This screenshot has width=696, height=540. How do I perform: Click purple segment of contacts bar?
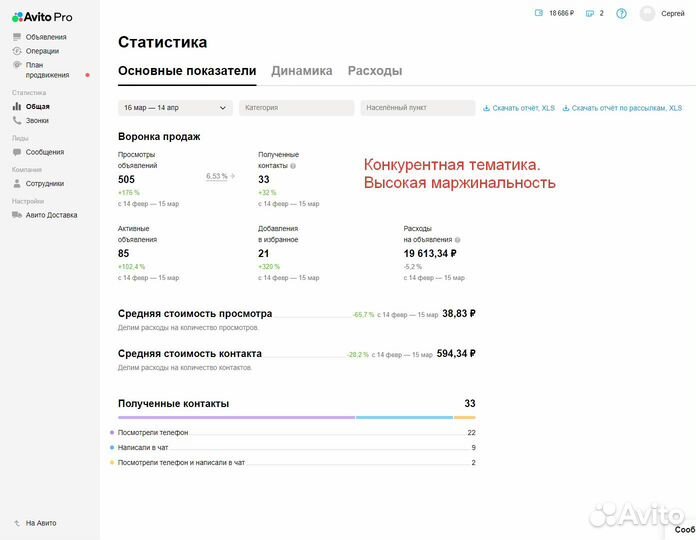[236, 418]
